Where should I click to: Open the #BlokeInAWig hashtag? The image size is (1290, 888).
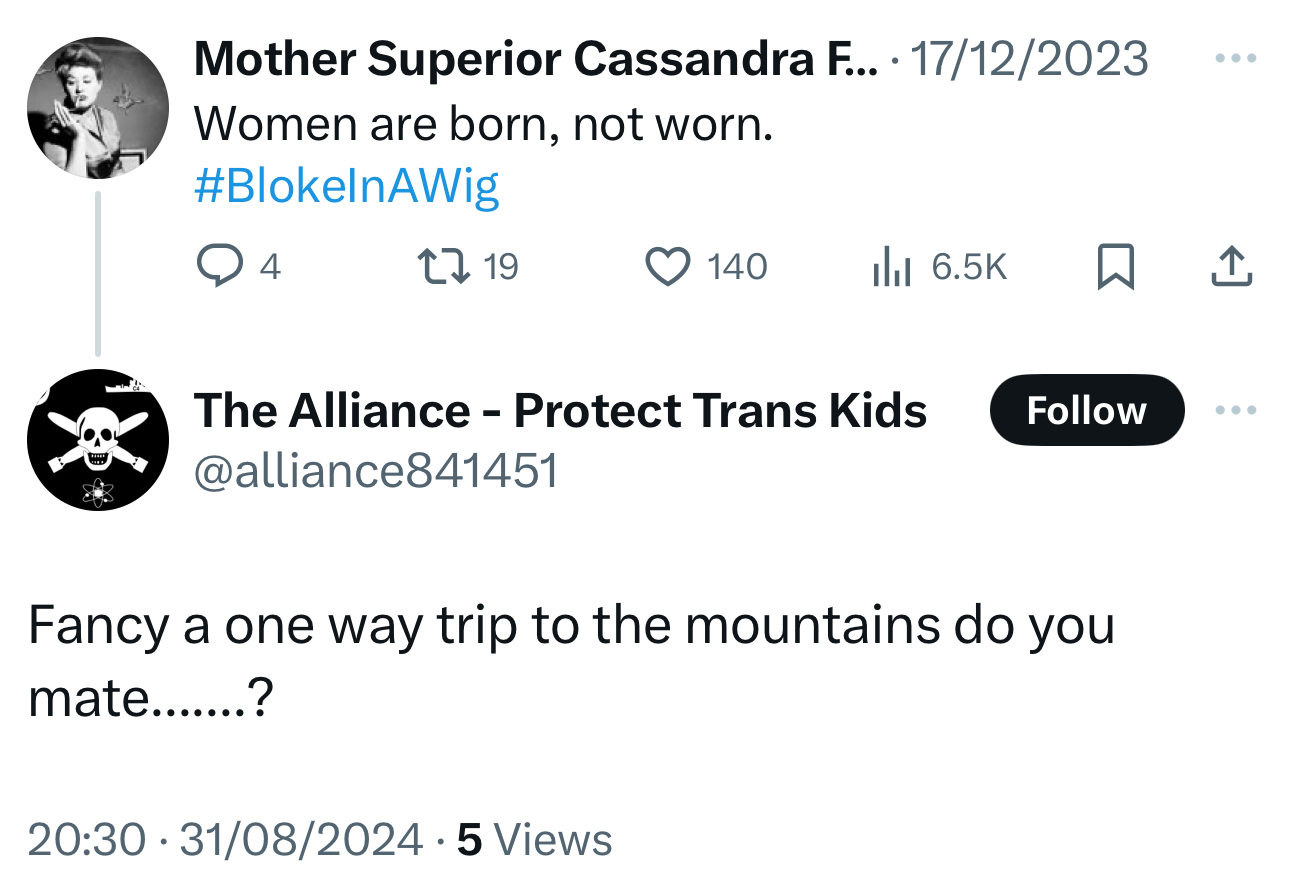click(346, 186)
